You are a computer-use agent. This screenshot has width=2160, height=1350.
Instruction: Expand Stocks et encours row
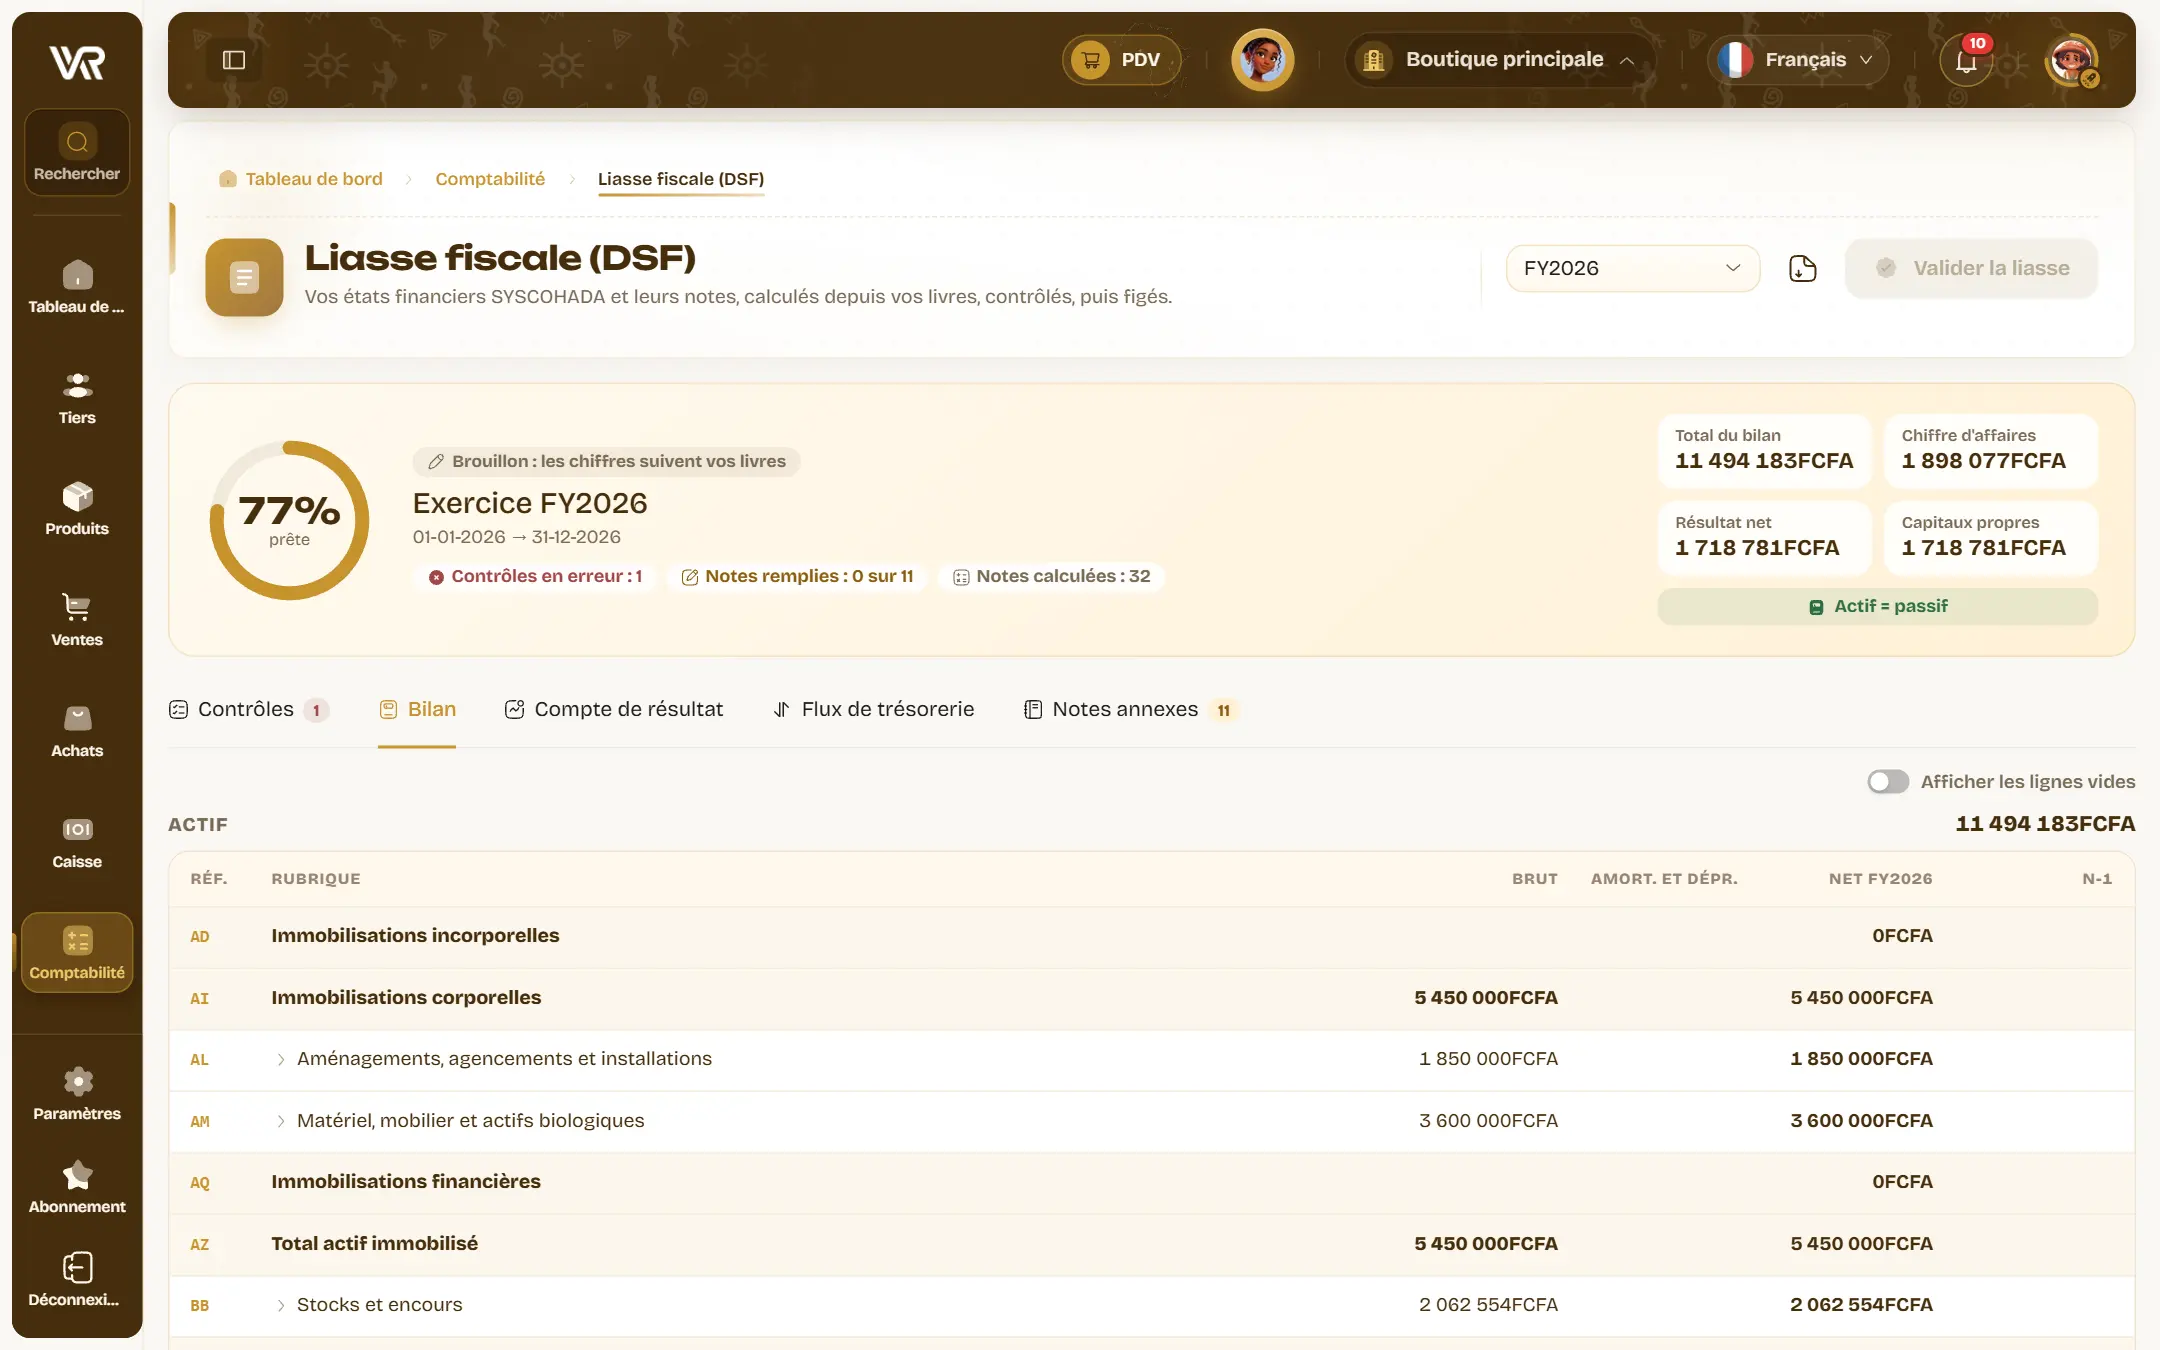click(x=281, y=1306)
